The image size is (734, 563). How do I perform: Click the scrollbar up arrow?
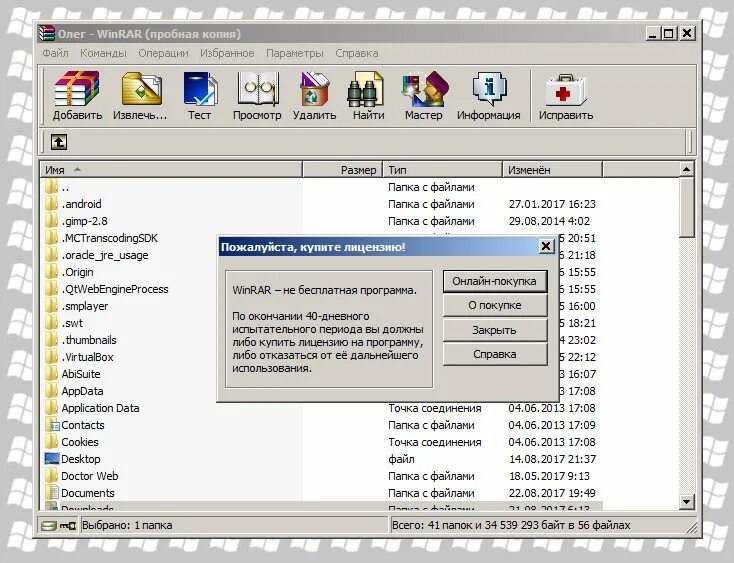[x=686, y=169]
